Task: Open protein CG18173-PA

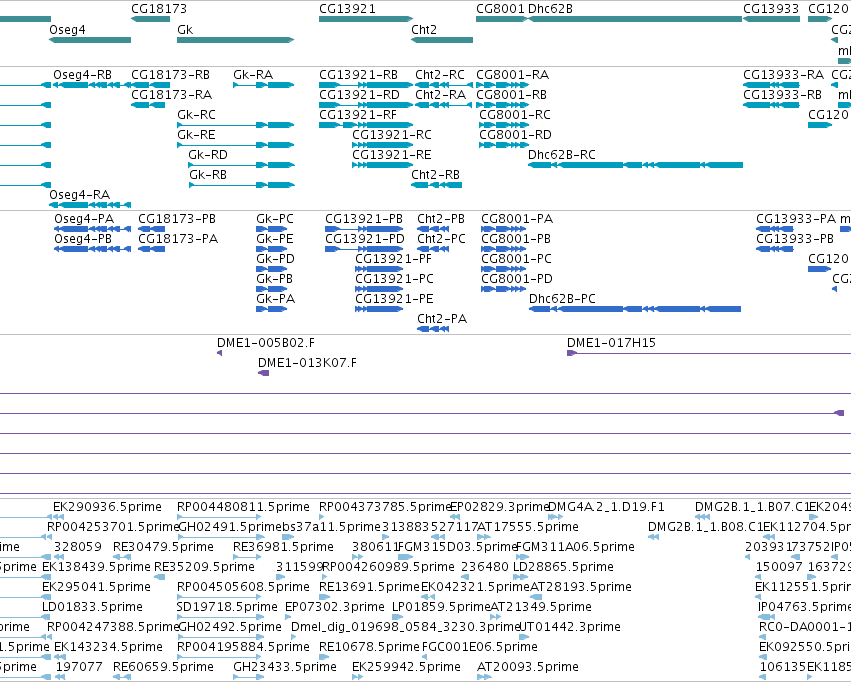Action: tap(178, 239)
